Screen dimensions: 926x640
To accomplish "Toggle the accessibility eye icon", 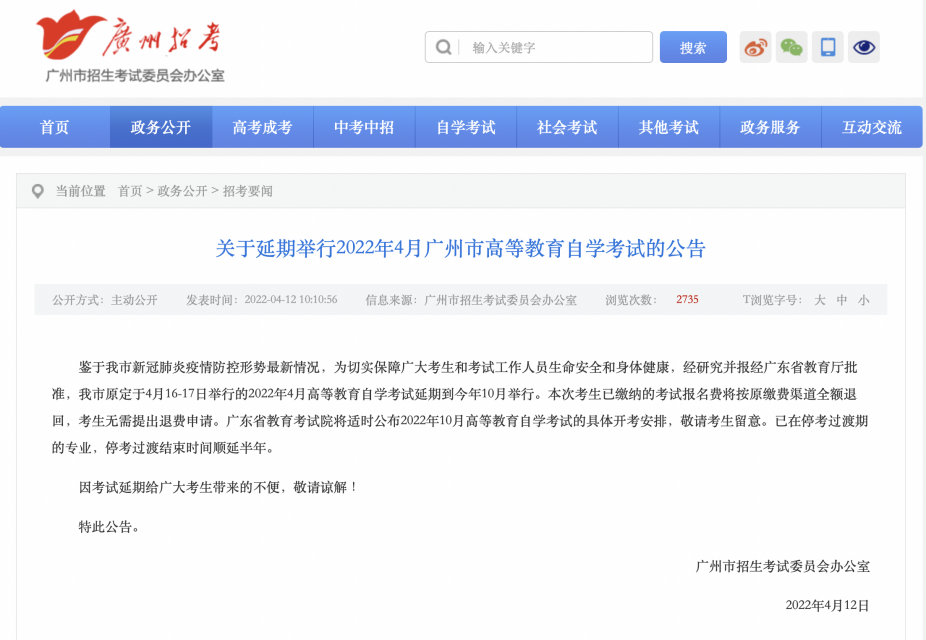I will 864,47.
